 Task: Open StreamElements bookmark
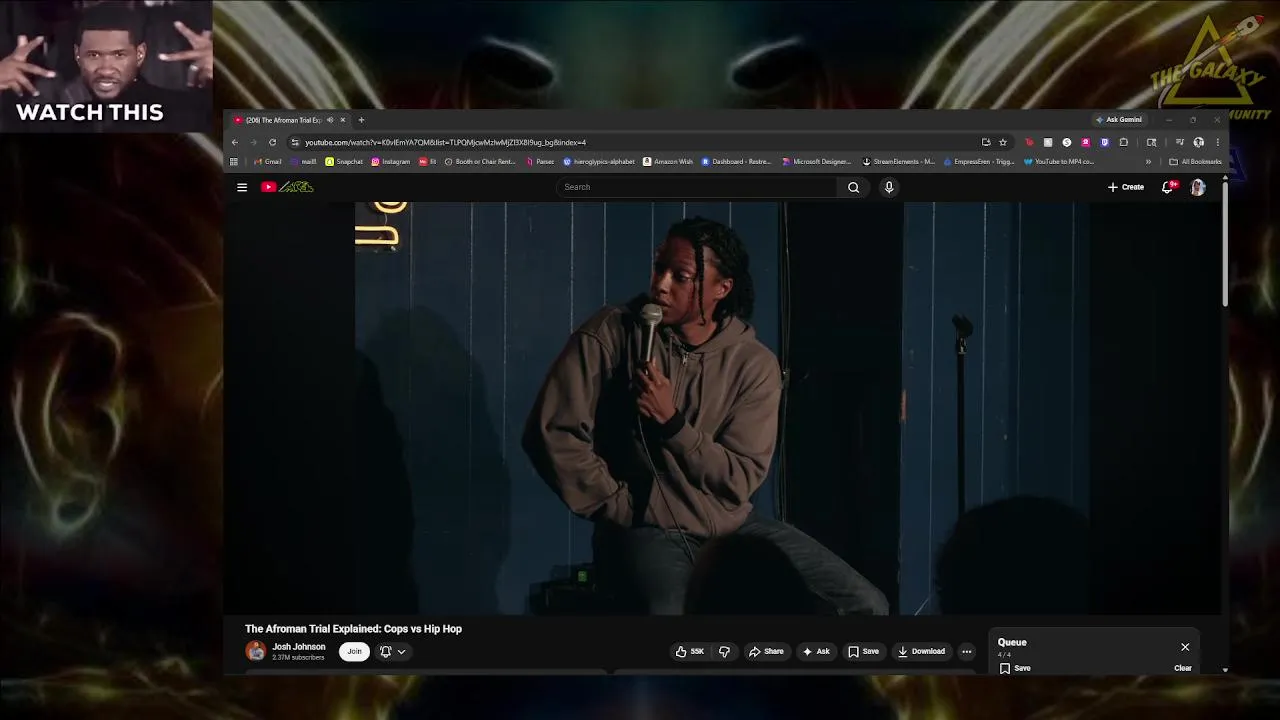click(899, 162)
